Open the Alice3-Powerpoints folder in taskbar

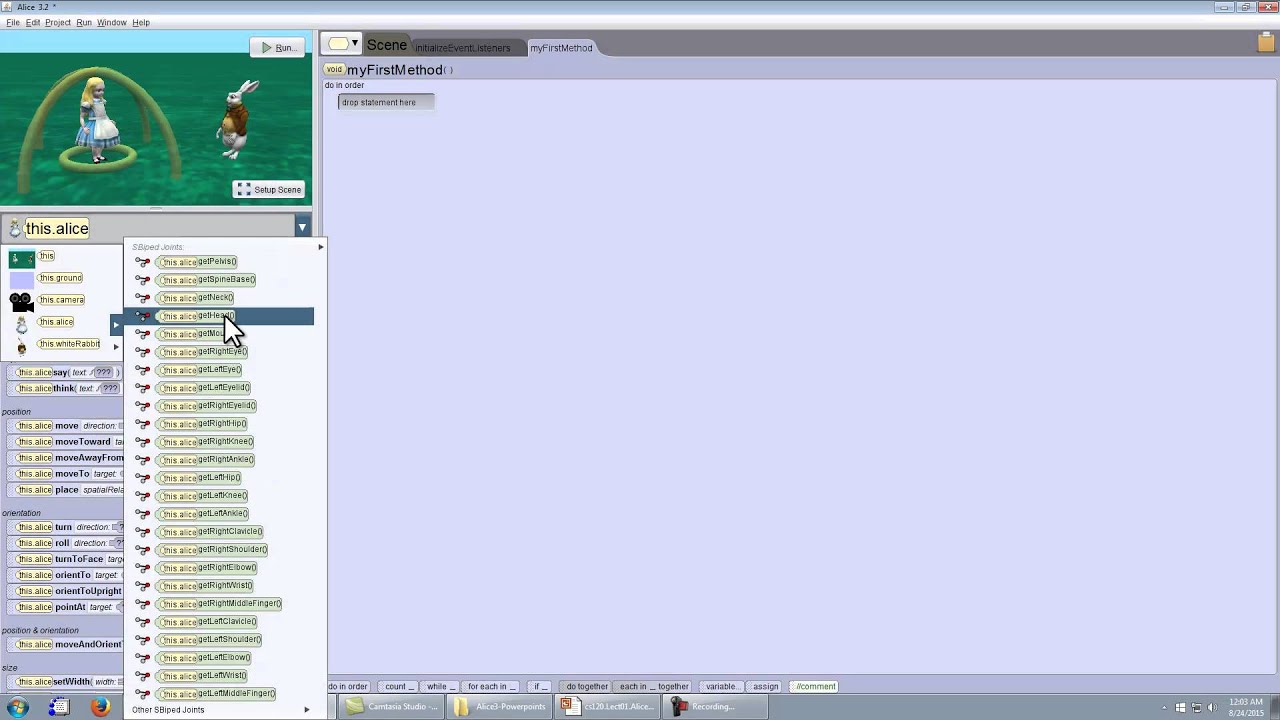tap(499, 707)
